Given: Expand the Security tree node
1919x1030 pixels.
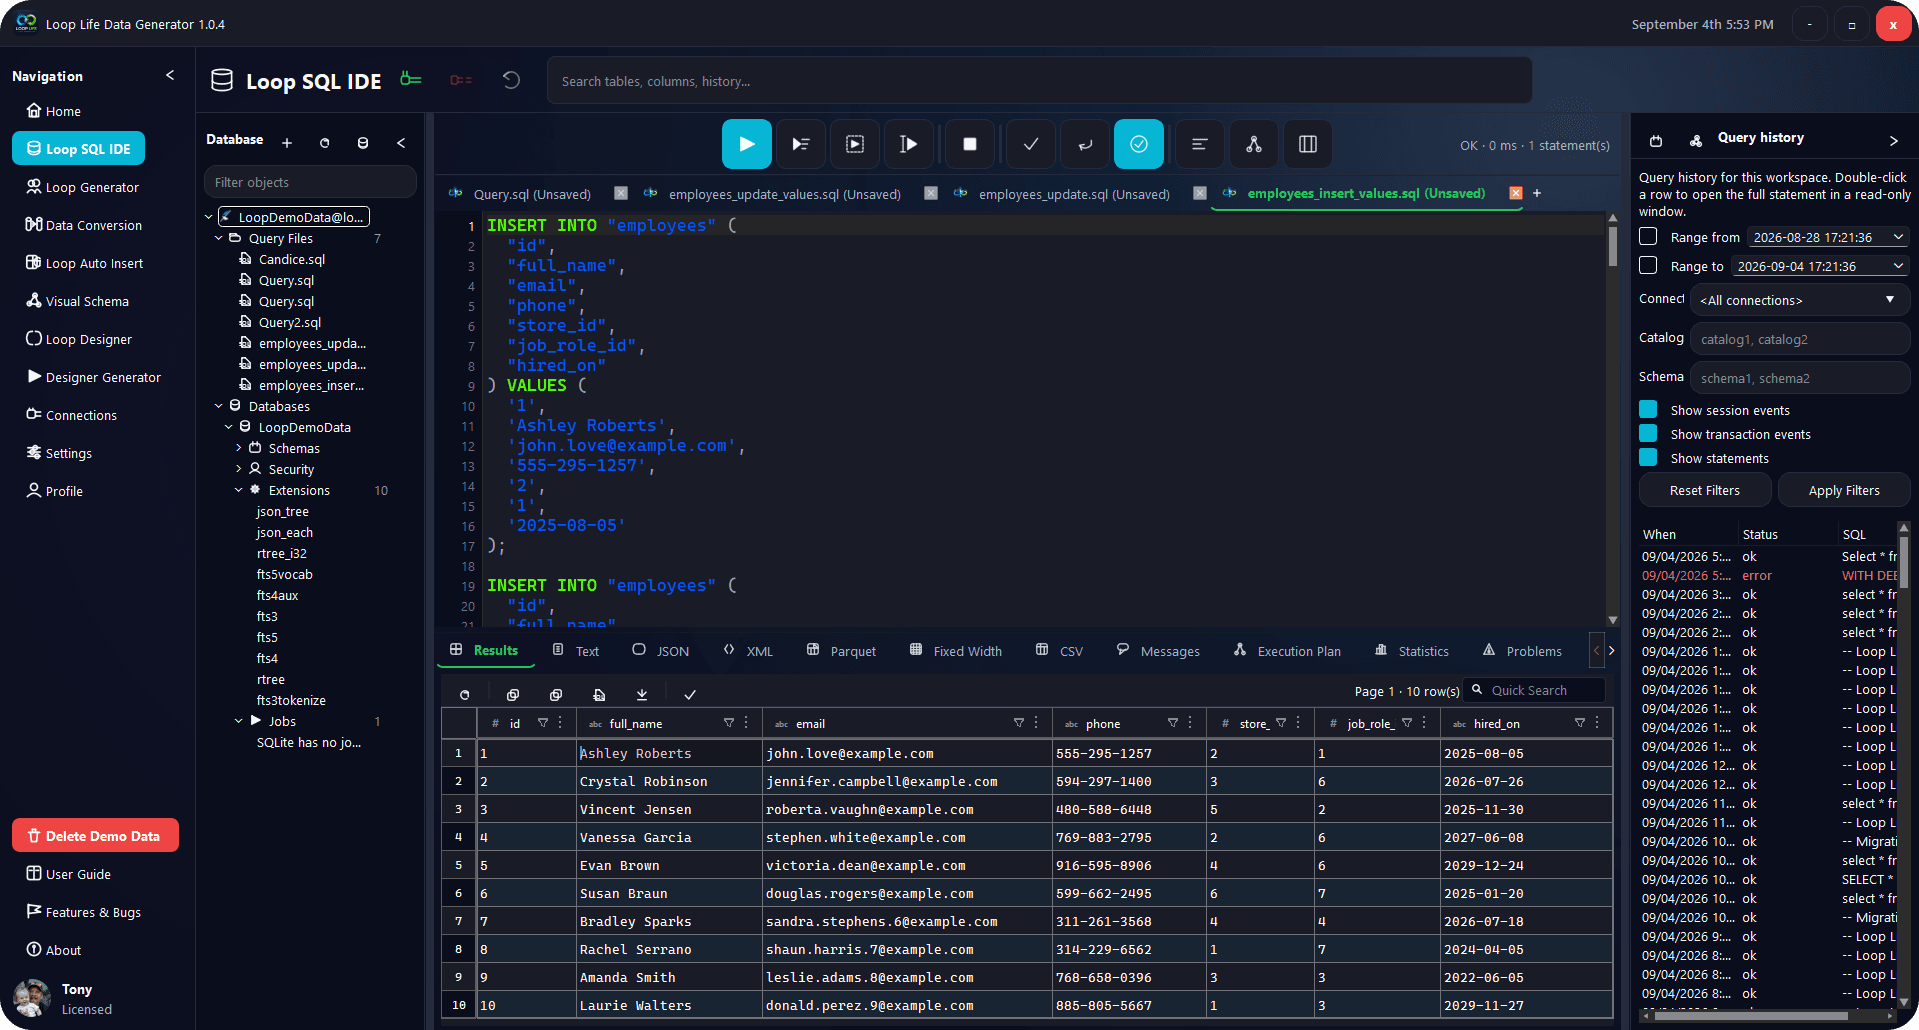Looking at the screenshot, I should [239, 469].
